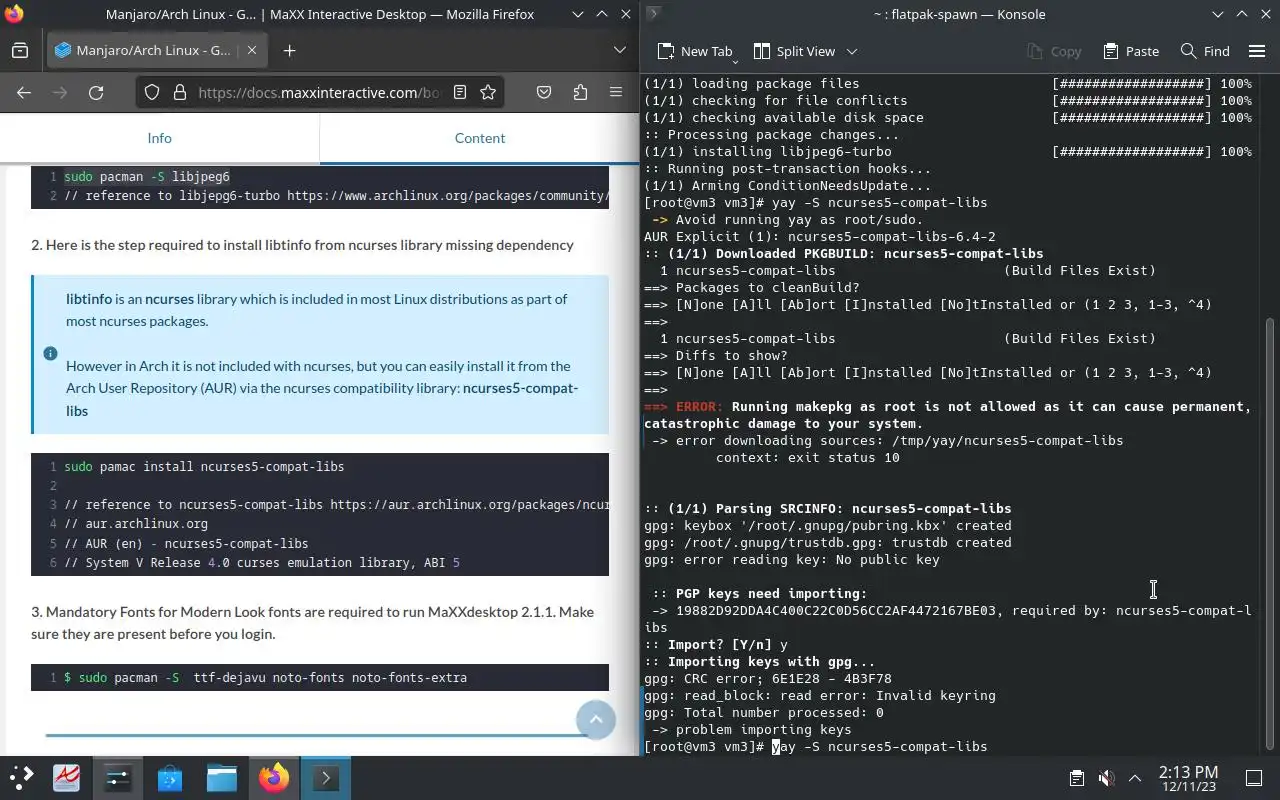This screenshot has width=1280, height=800.
Task: Click the 'sudo pacman -S libjpeg6' code line
Action: pyautogui.click(x=147, y=177)
